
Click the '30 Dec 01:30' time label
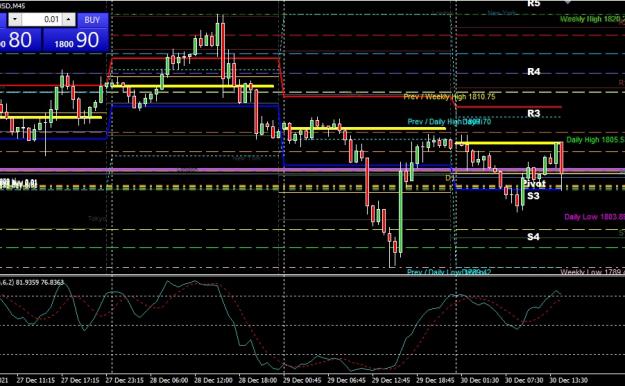(480, 380)
